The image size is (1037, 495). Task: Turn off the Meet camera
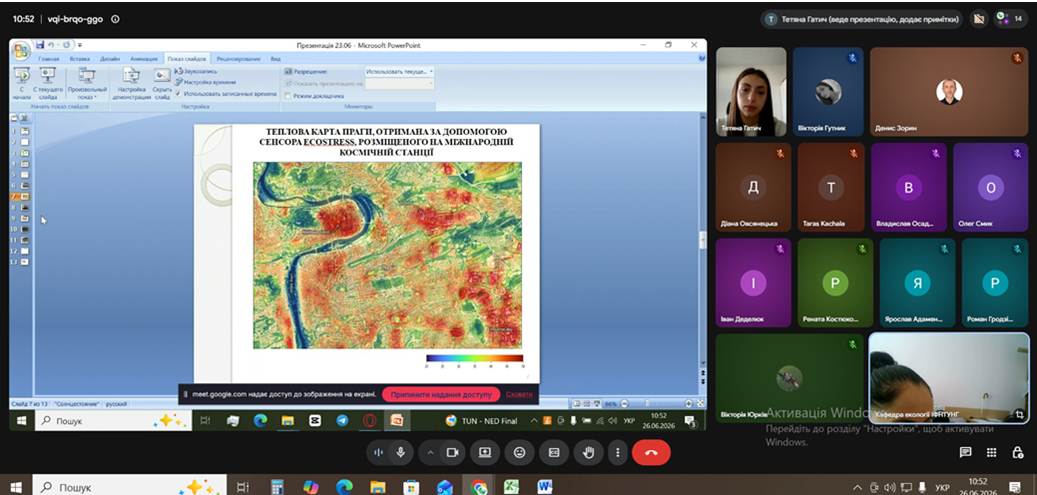452,453
